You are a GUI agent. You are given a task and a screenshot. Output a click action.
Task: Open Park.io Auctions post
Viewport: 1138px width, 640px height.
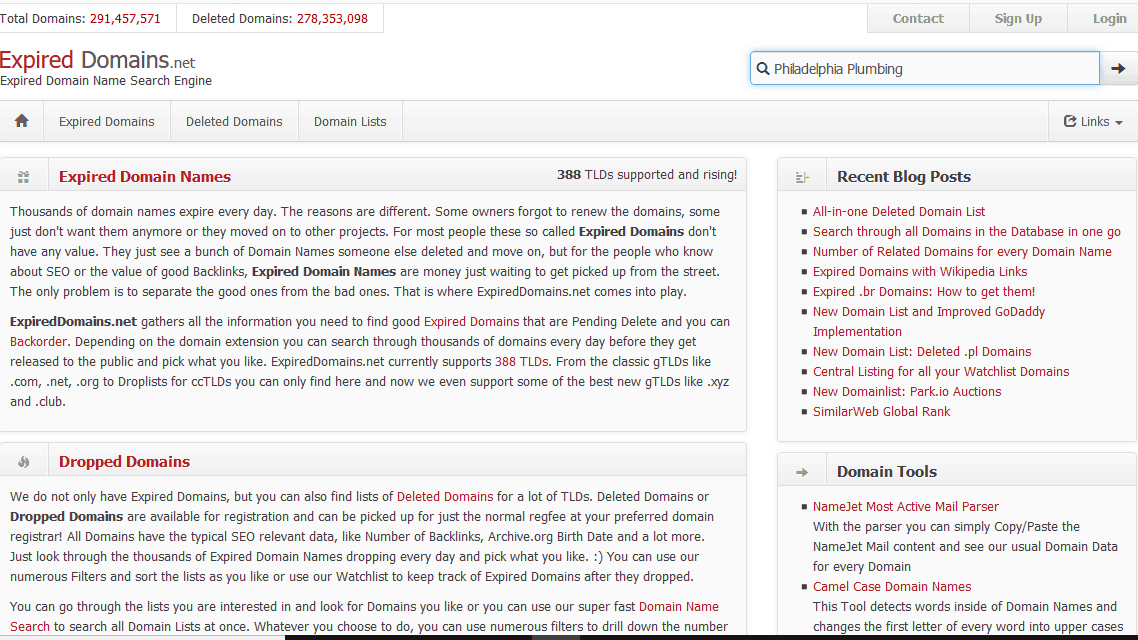tap(906, 391)
